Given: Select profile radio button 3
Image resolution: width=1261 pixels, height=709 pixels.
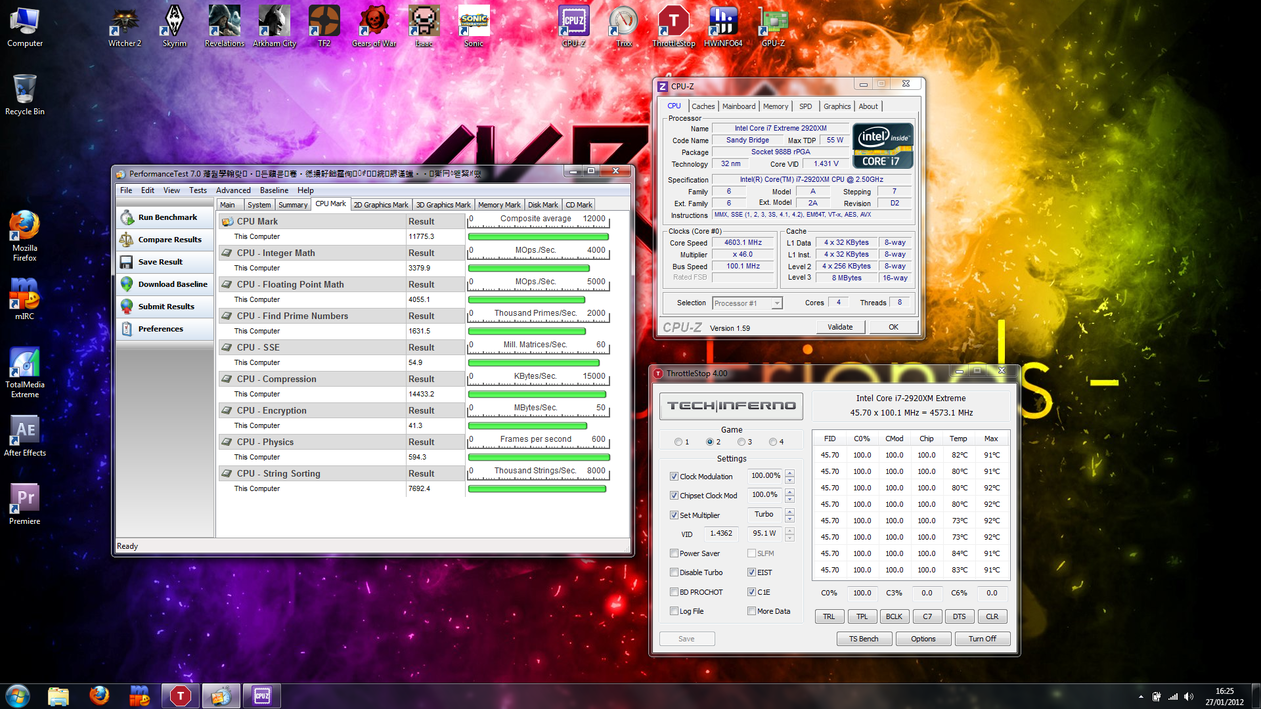Looking at the screenshot, I should [741, 442].
